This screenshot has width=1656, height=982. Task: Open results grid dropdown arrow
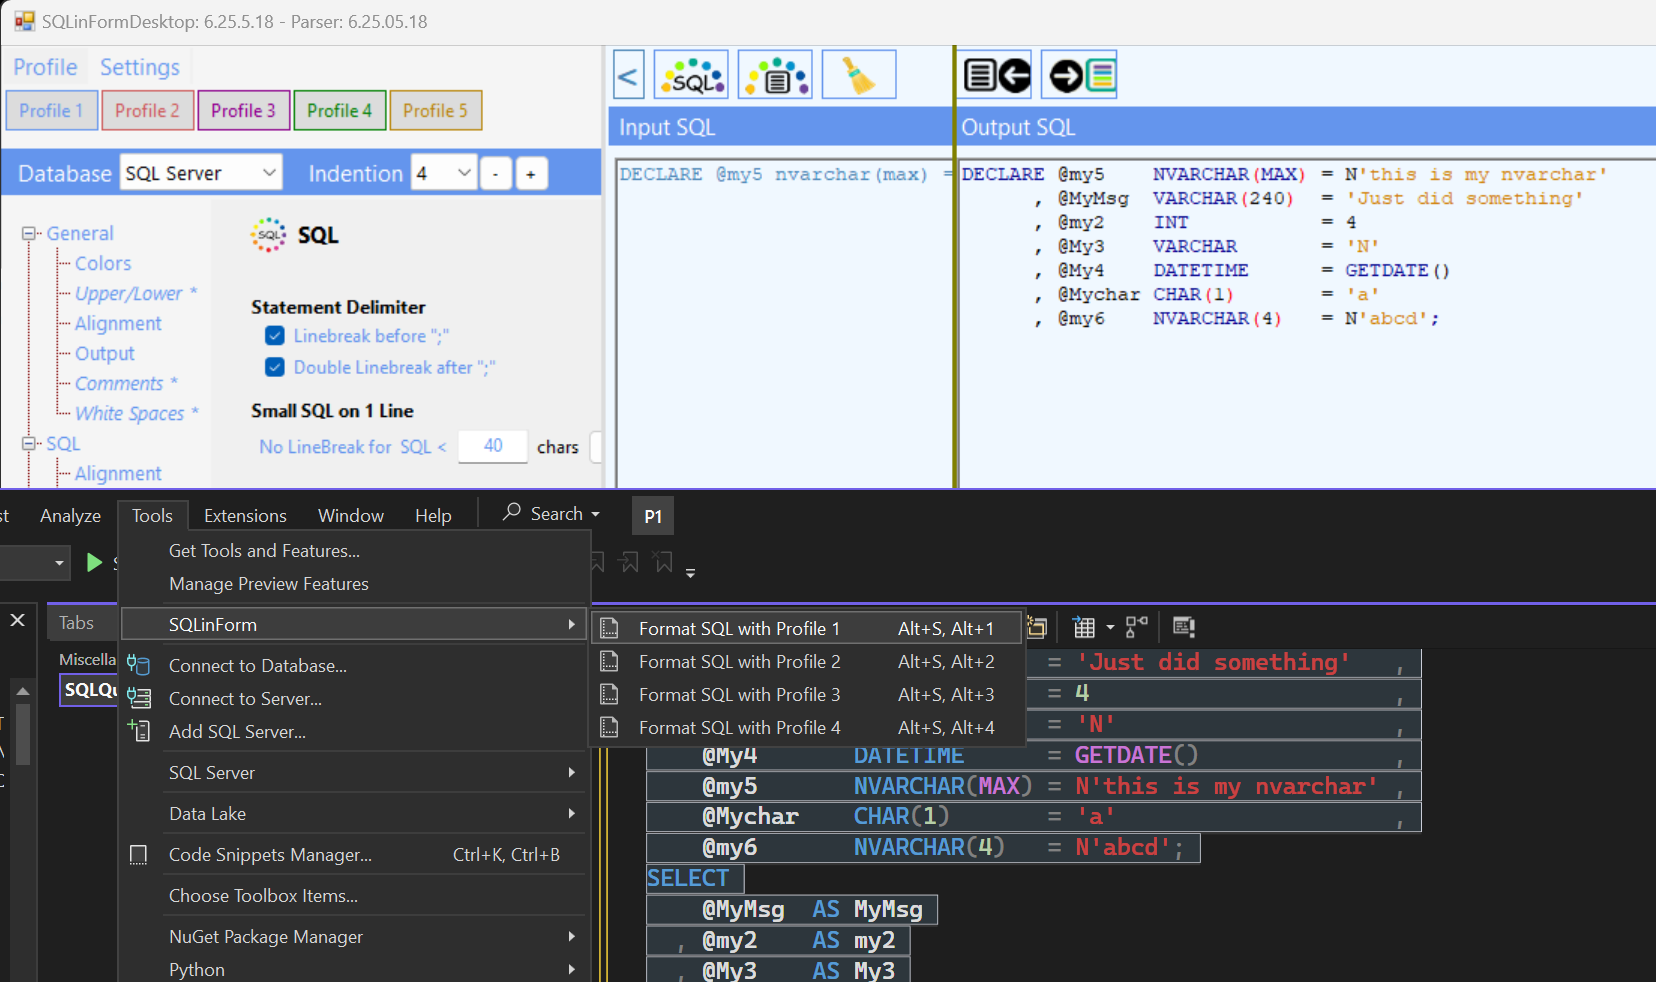pos(1110,628)
